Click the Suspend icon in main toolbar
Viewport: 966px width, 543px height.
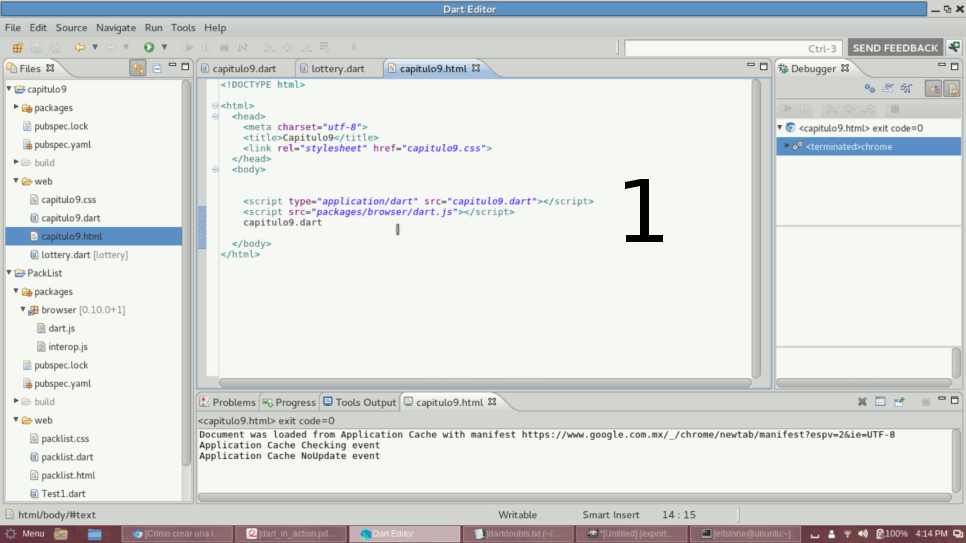[x=206, y=47]
